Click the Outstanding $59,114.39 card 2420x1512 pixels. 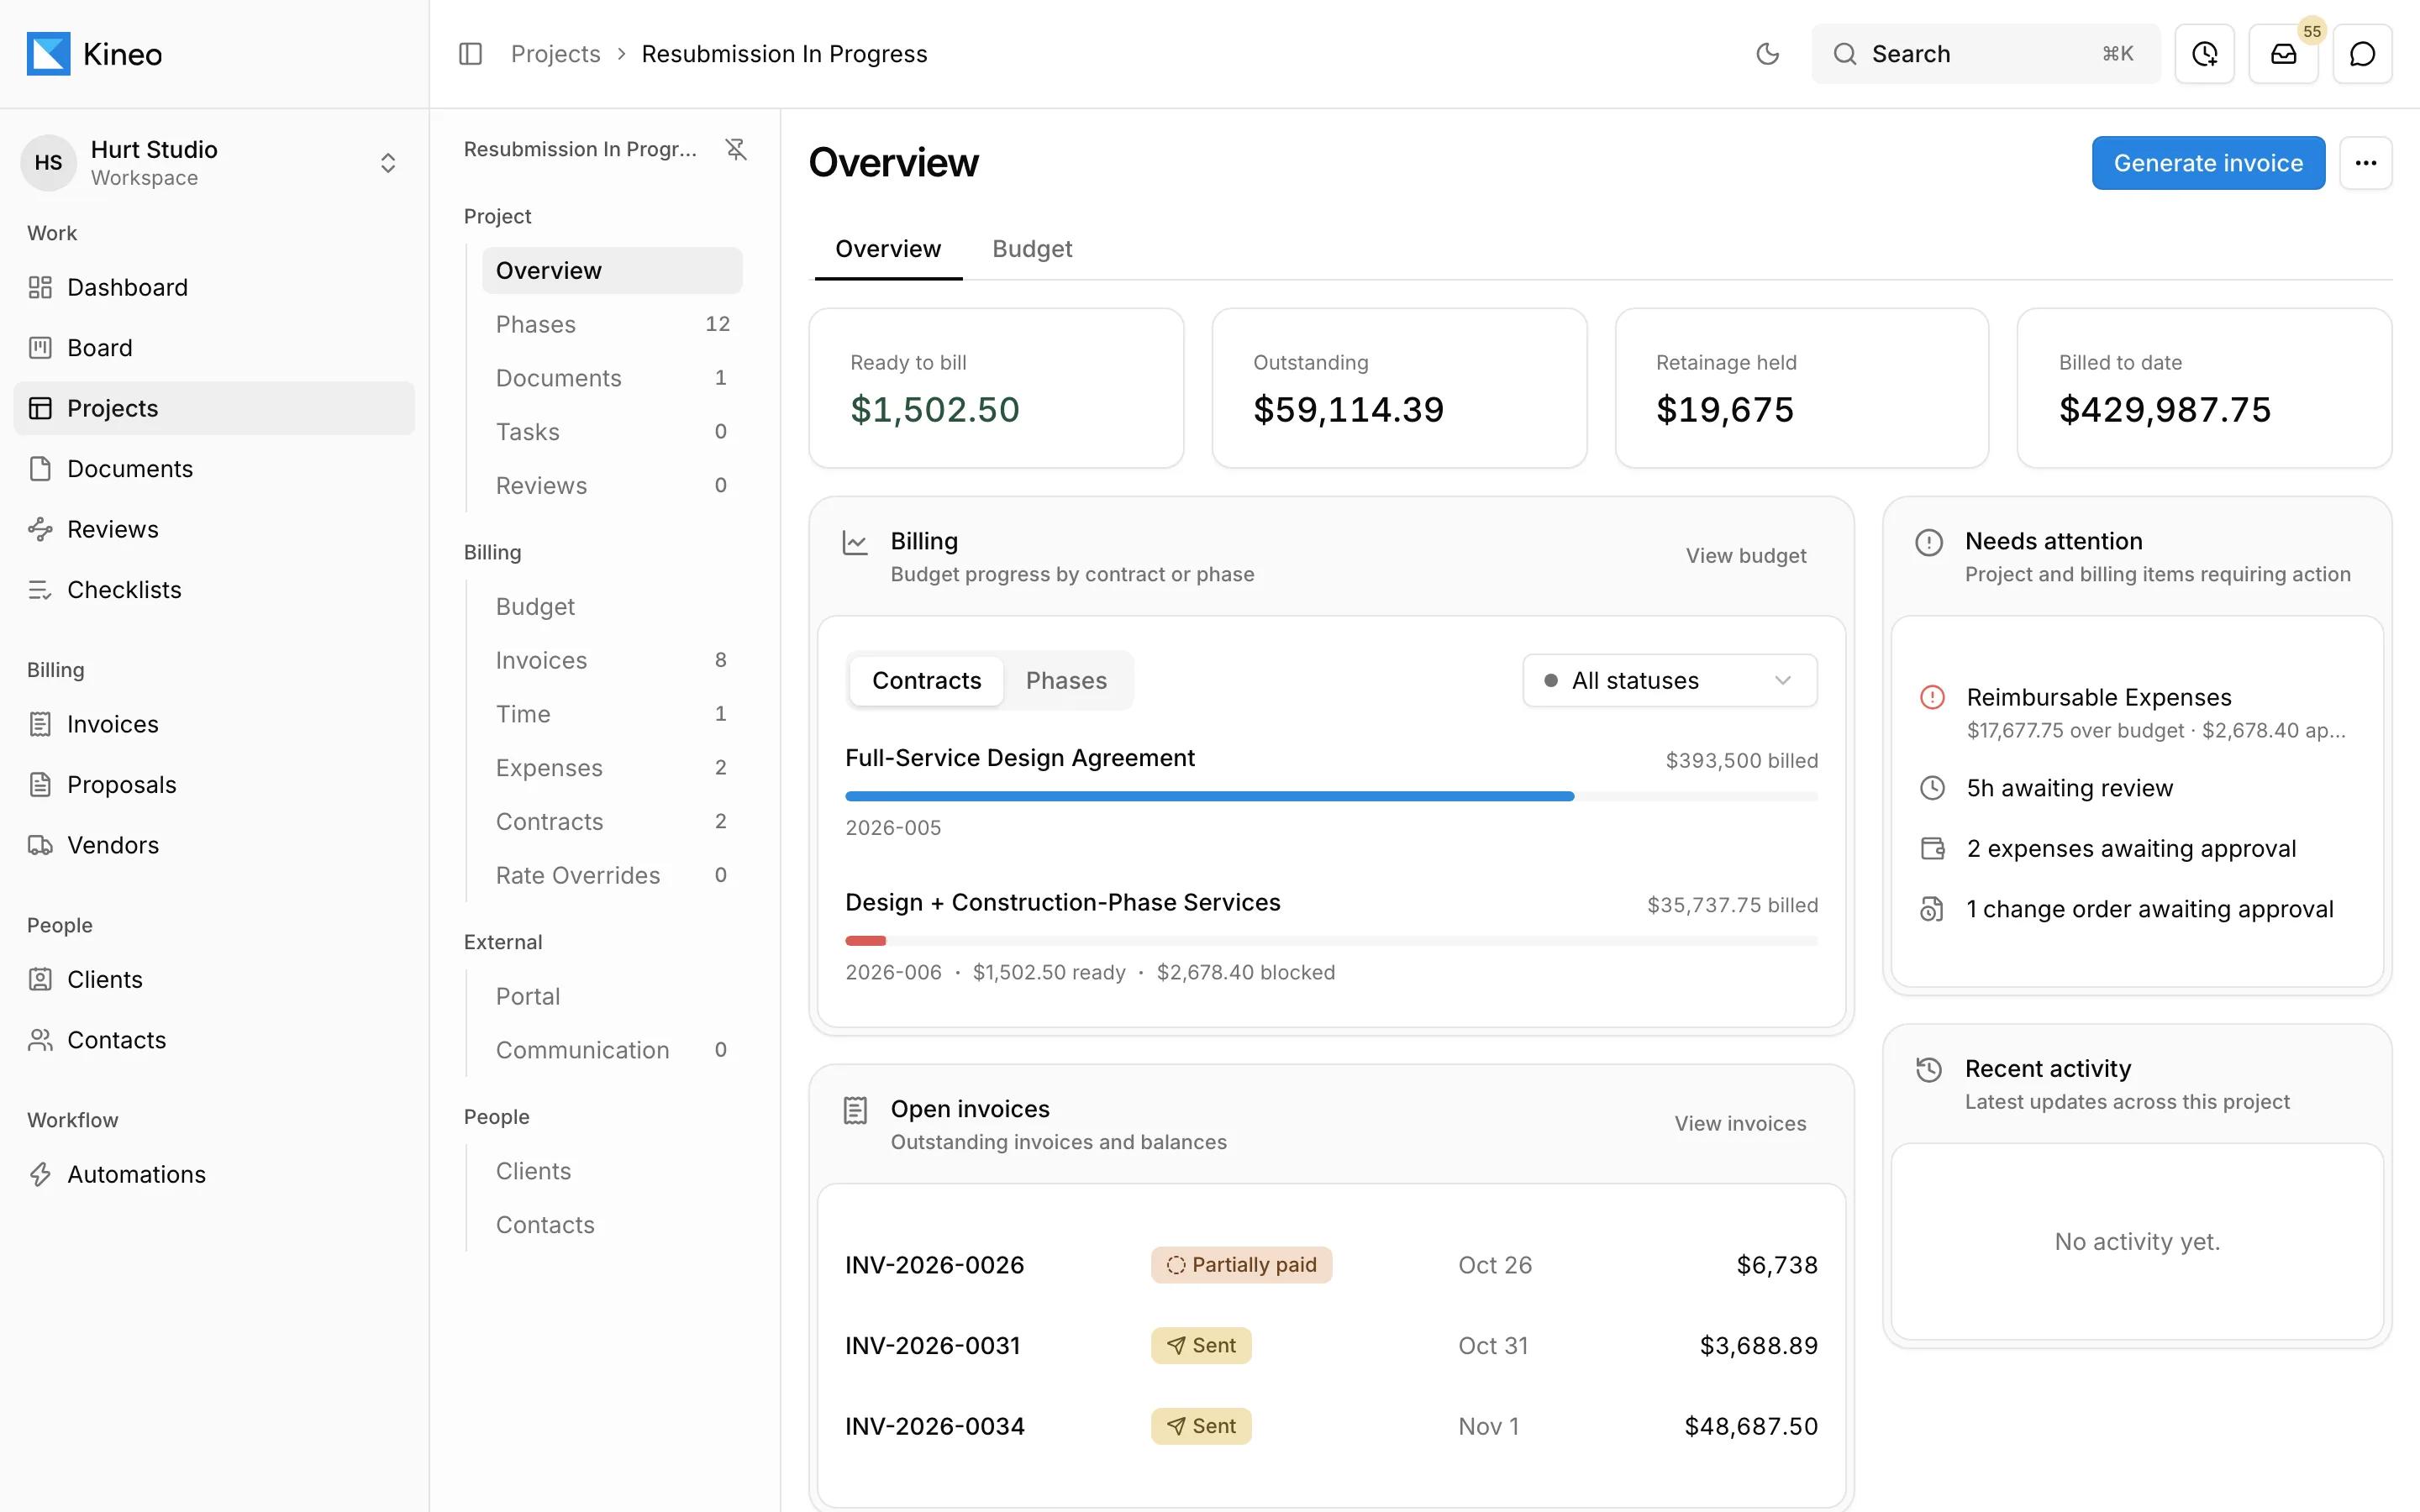tap(1399, 388)
